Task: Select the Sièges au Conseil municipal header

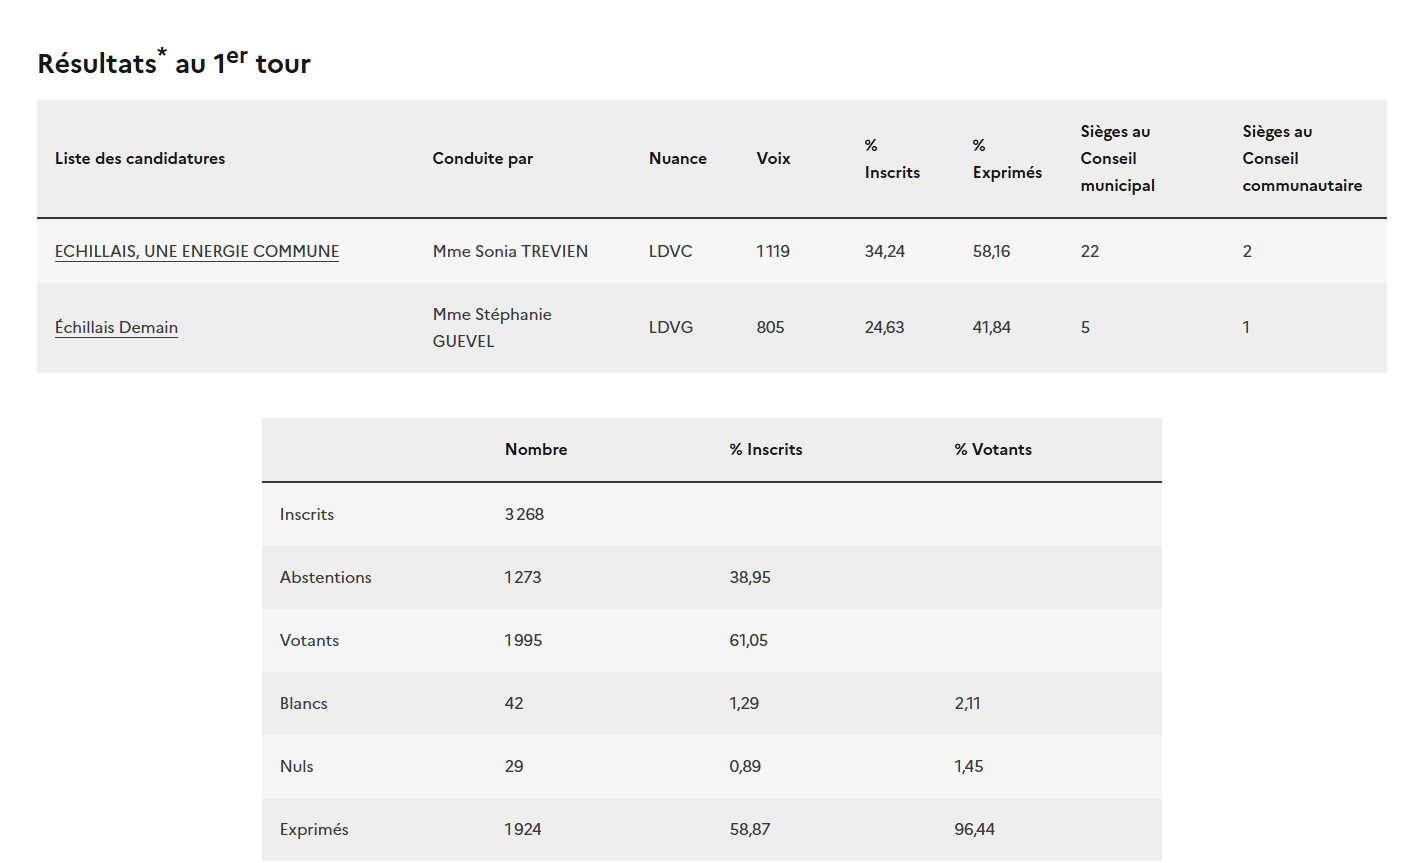Action: click(1117, 158)
